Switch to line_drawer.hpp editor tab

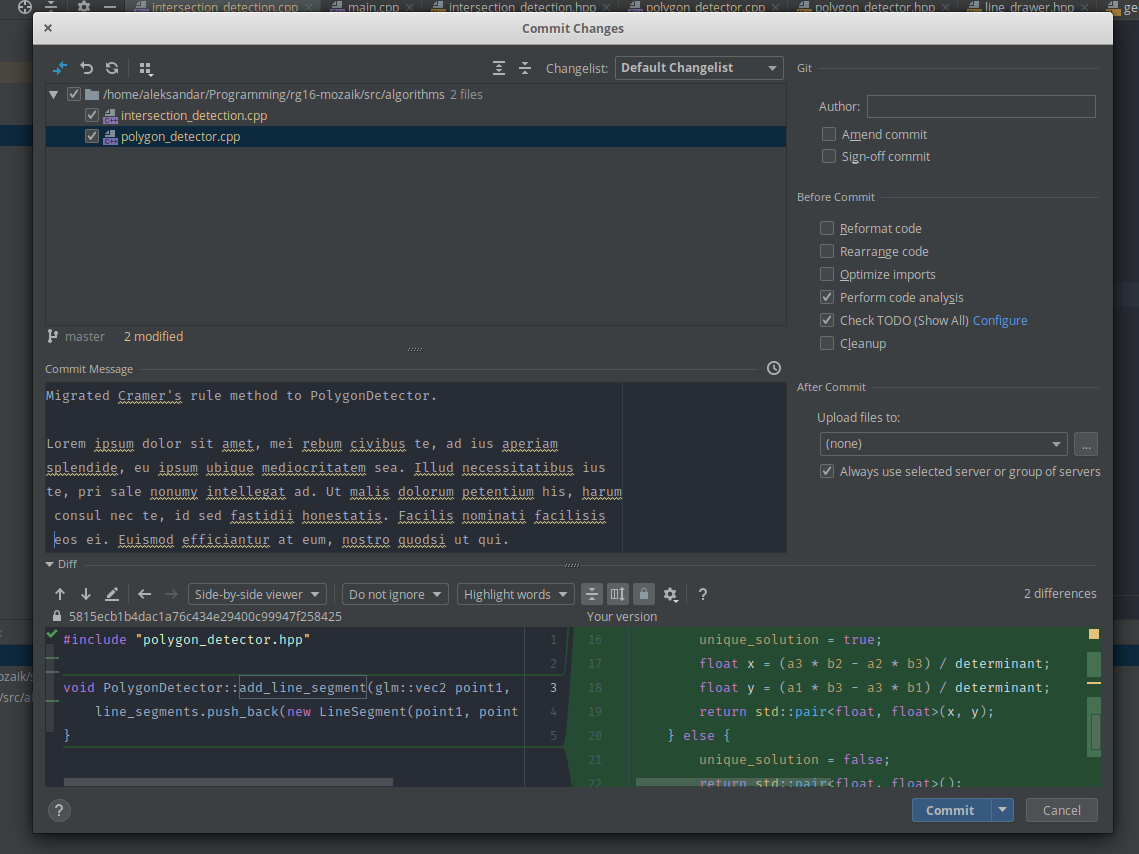(x=1029, y=7)
